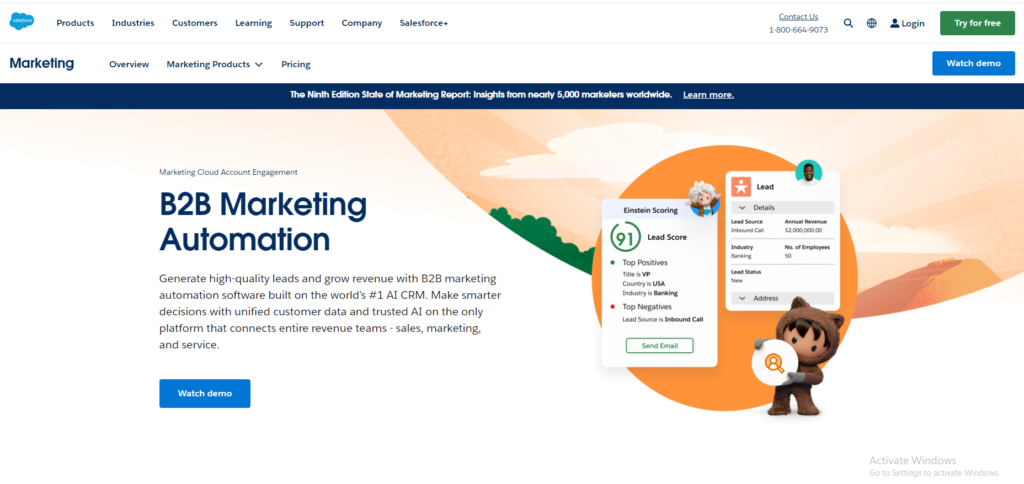Screen dimensions: 1024x484
Task: Click the Marketing section heading
Action: tap(42, 63)
